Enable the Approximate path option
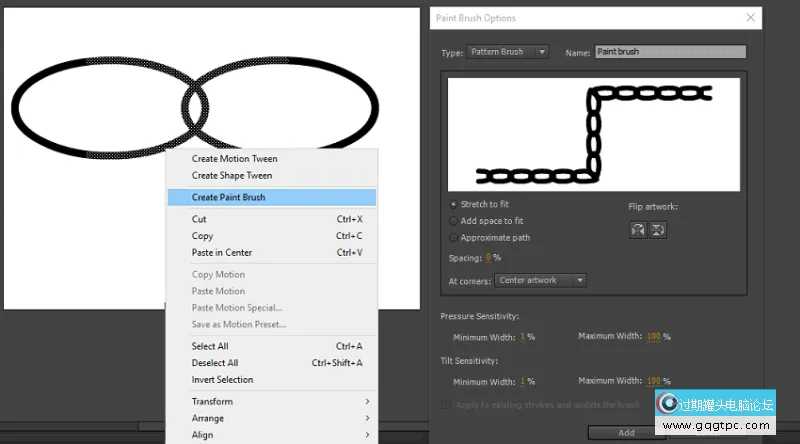The width and height of the screenshot is (800, 444). [x=454, y=238]
